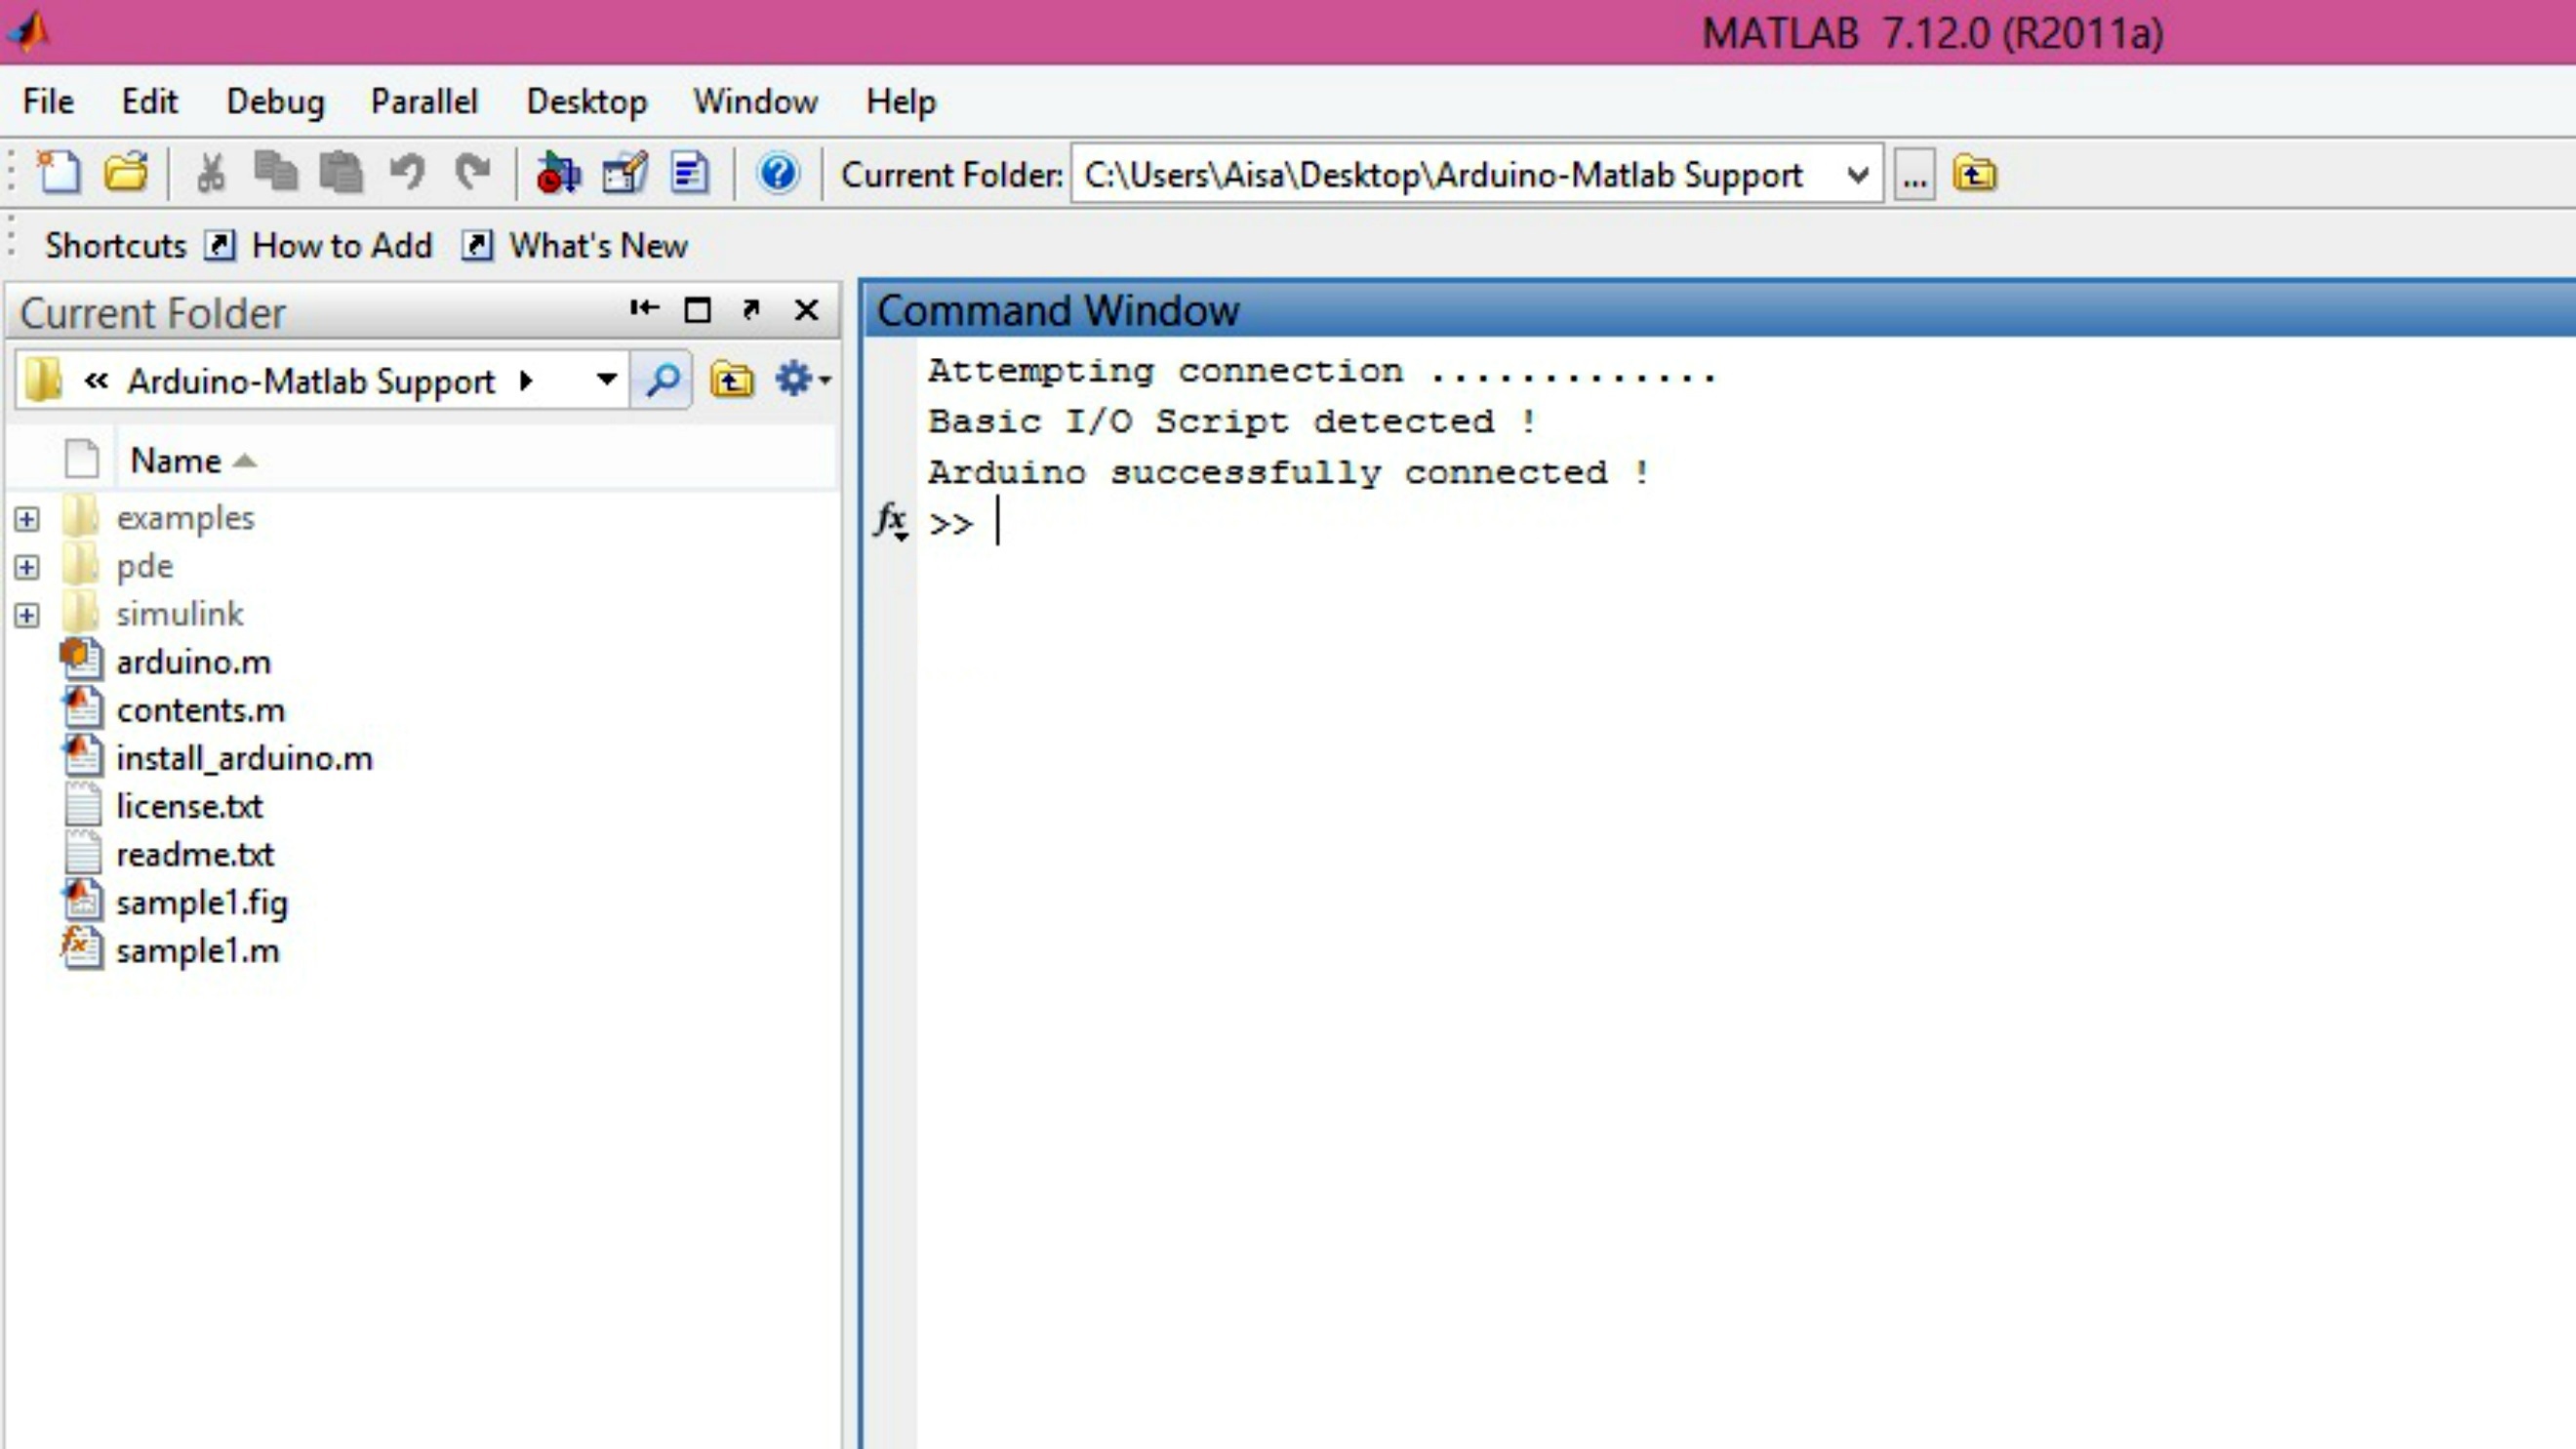2576x1449 pixels.
Task: Sort files by the Name column
Action: pyautogui.click(x=192, y=460)
